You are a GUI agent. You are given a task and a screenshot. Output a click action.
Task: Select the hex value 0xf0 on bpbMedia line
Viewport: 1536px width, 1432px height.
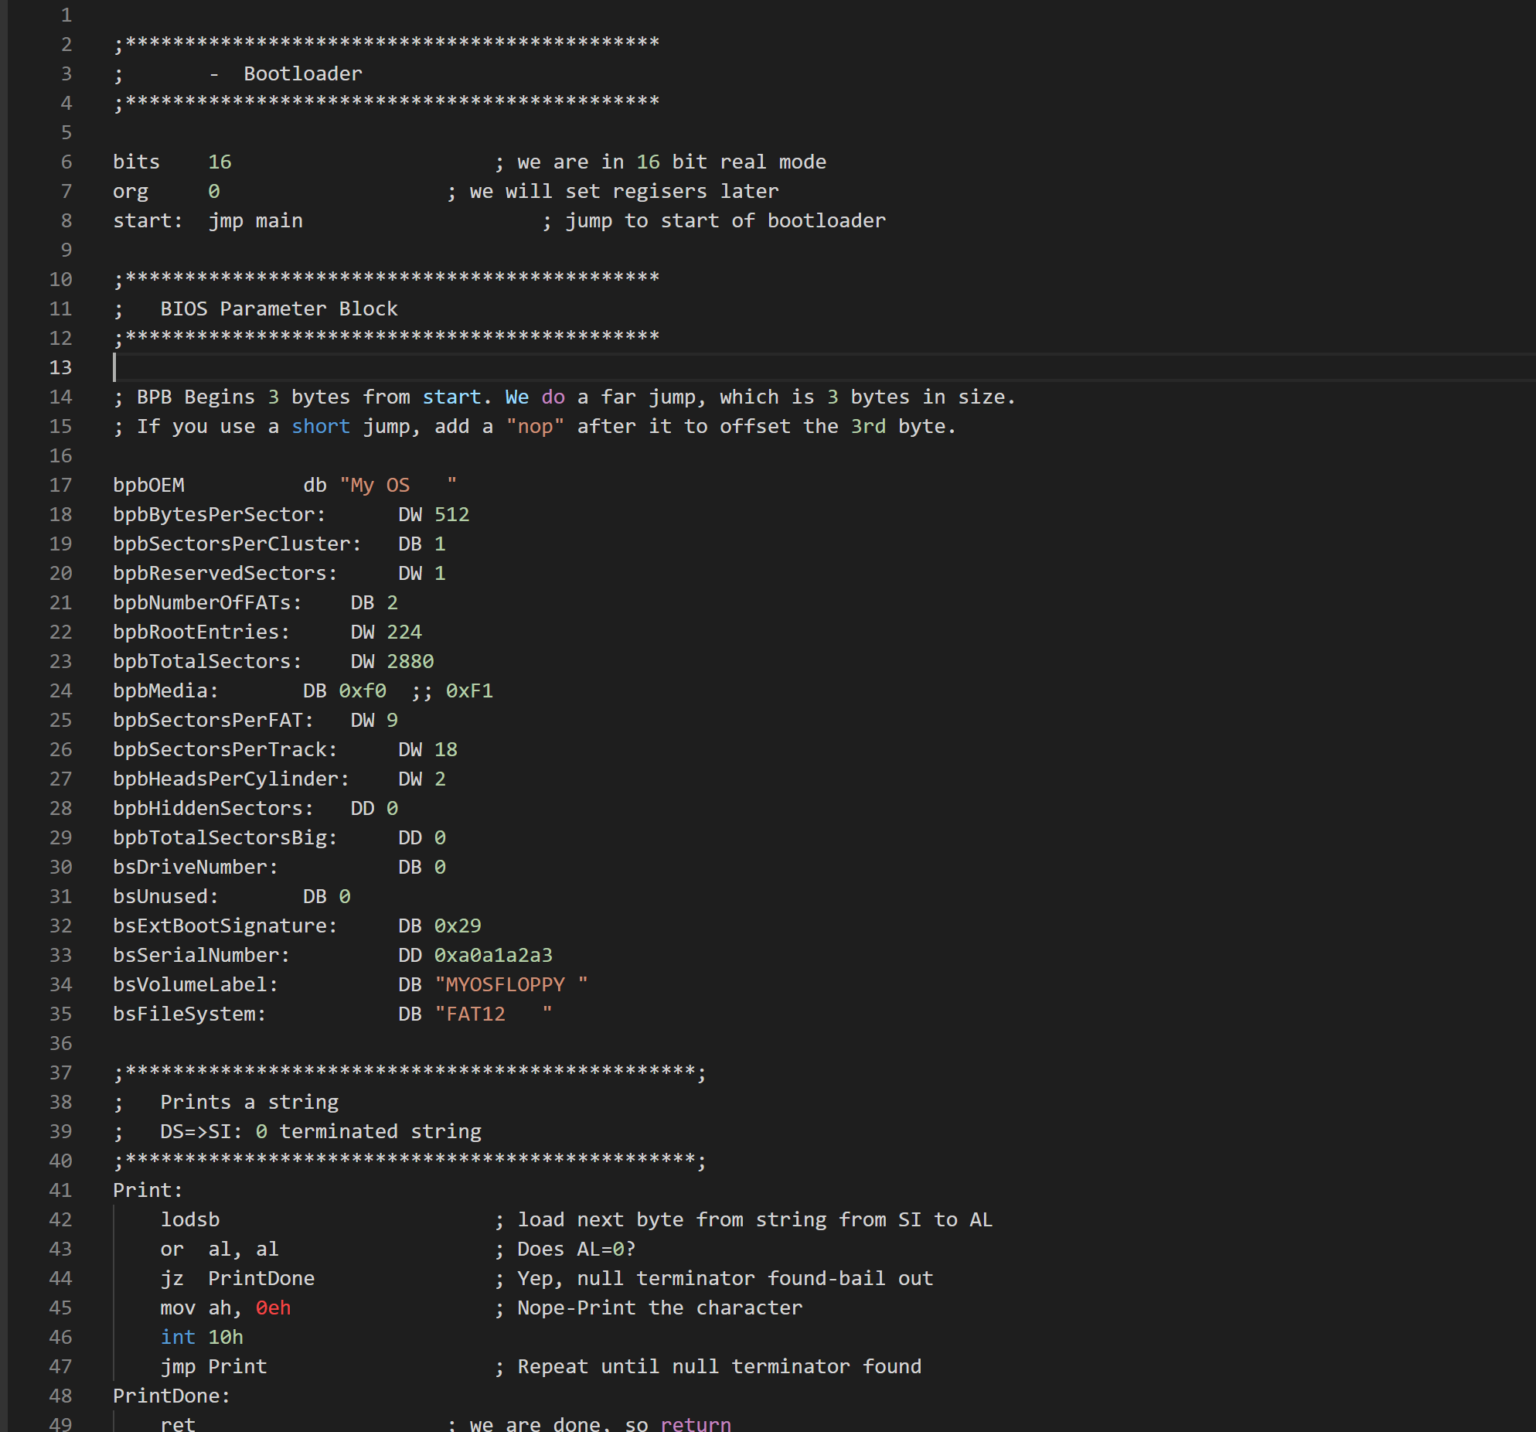362,690
